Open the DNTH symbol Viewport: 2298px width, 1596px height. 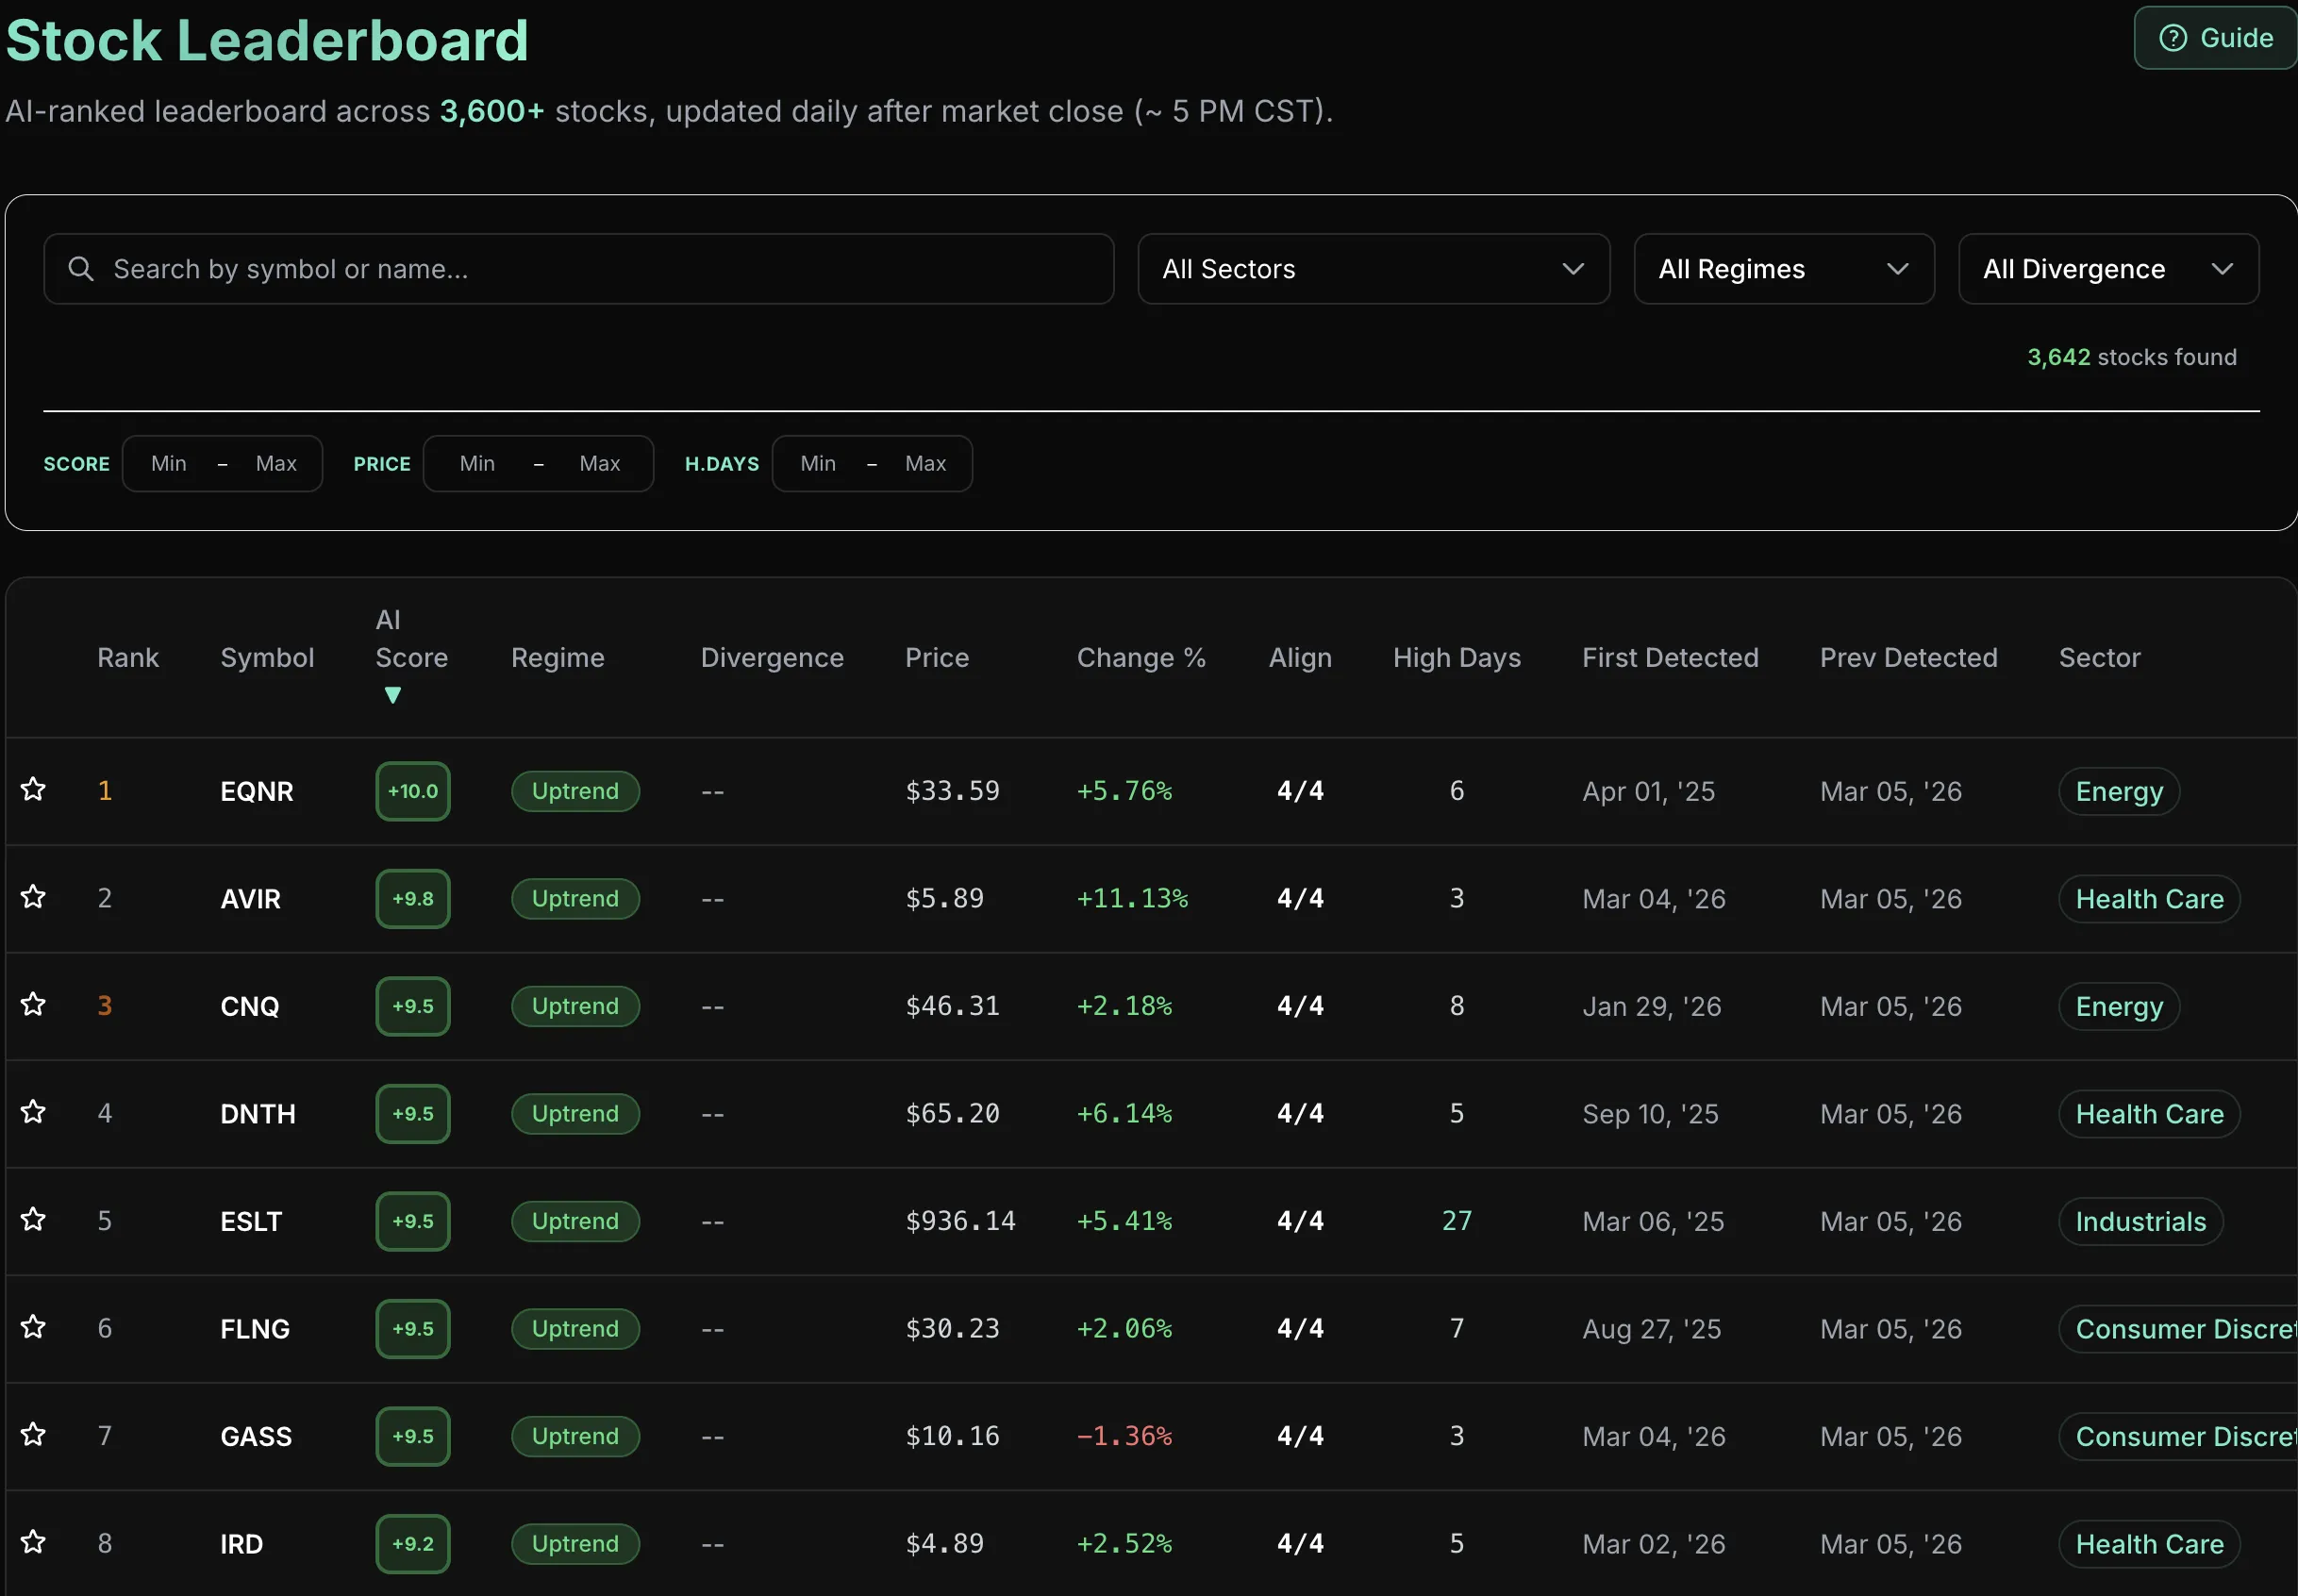tap(258, 1114)
